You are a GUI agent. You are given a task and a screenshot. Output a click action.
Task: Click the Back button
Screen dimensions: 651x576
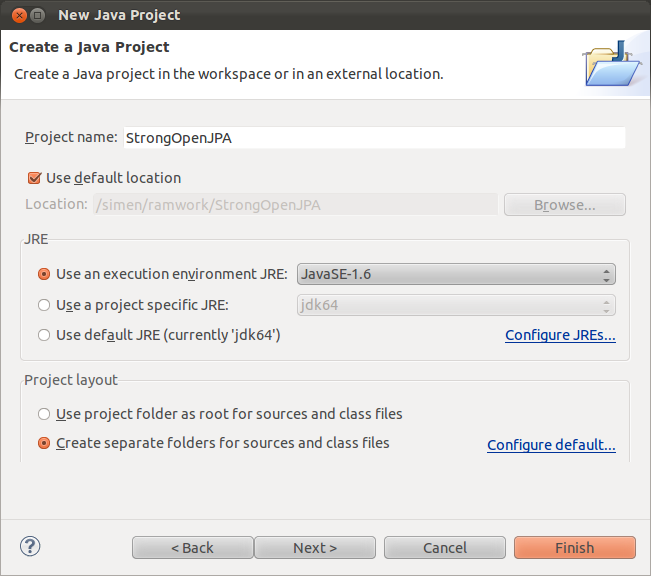pos(192,548)
